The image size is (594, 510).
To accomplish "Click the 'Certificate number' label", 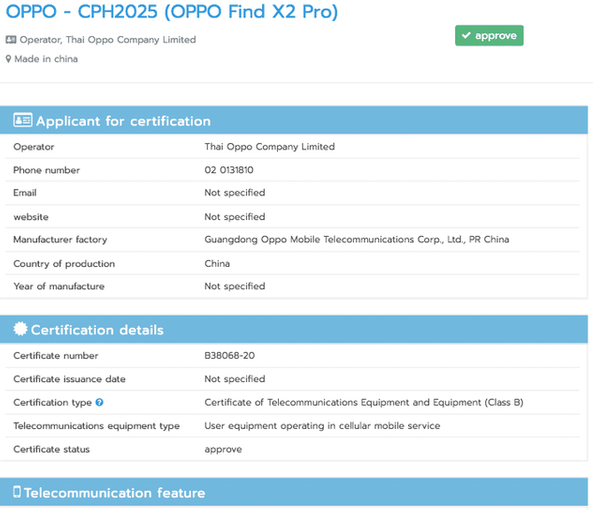I will click(x=56, y=356).
